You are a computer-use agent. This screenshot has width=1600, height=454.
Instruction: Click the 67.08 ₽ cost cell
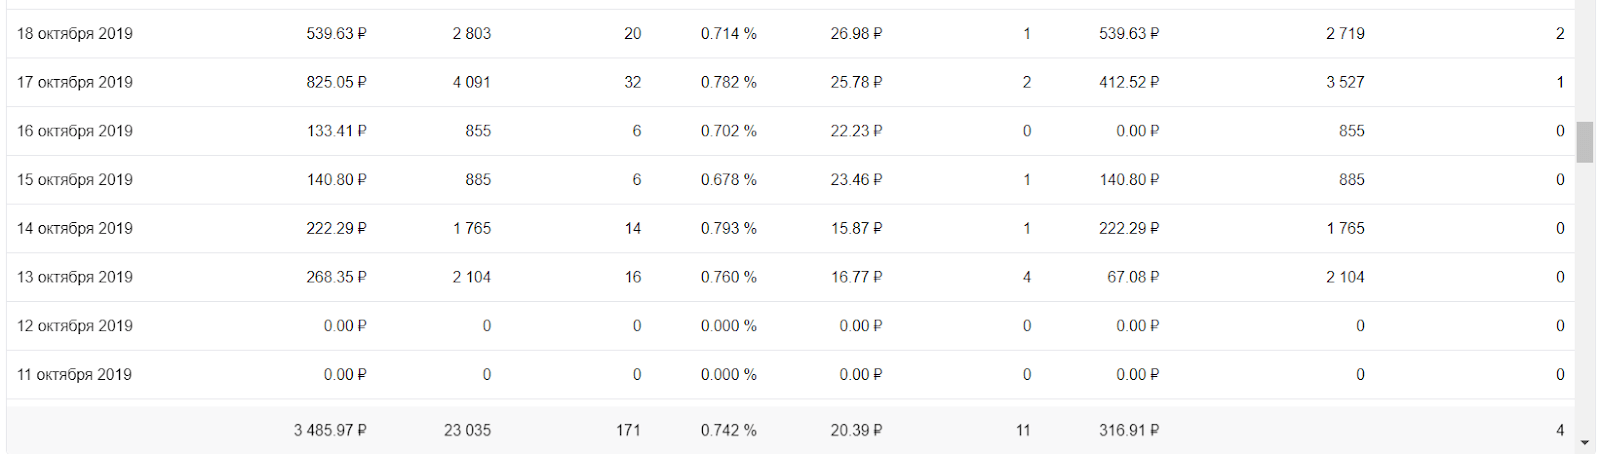[1132, 277]
